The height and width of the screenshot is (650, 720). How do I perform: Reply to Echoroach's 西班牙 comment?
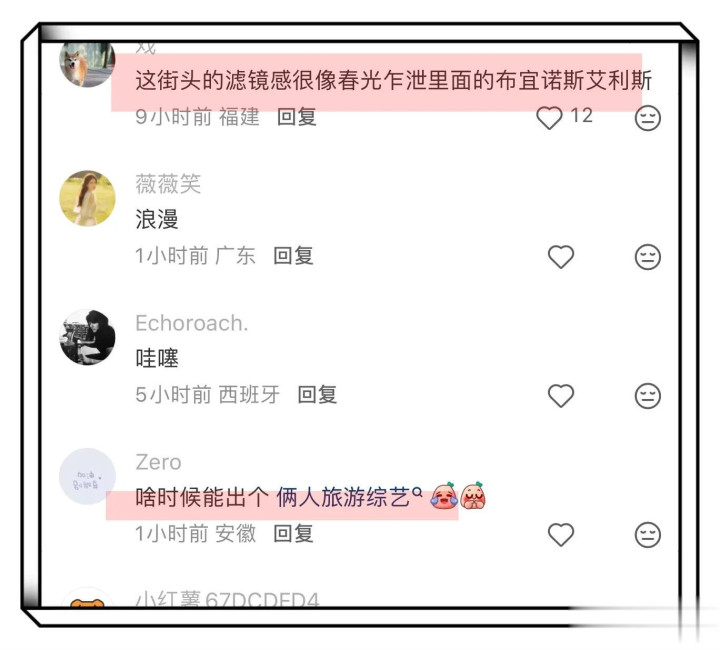317,395
